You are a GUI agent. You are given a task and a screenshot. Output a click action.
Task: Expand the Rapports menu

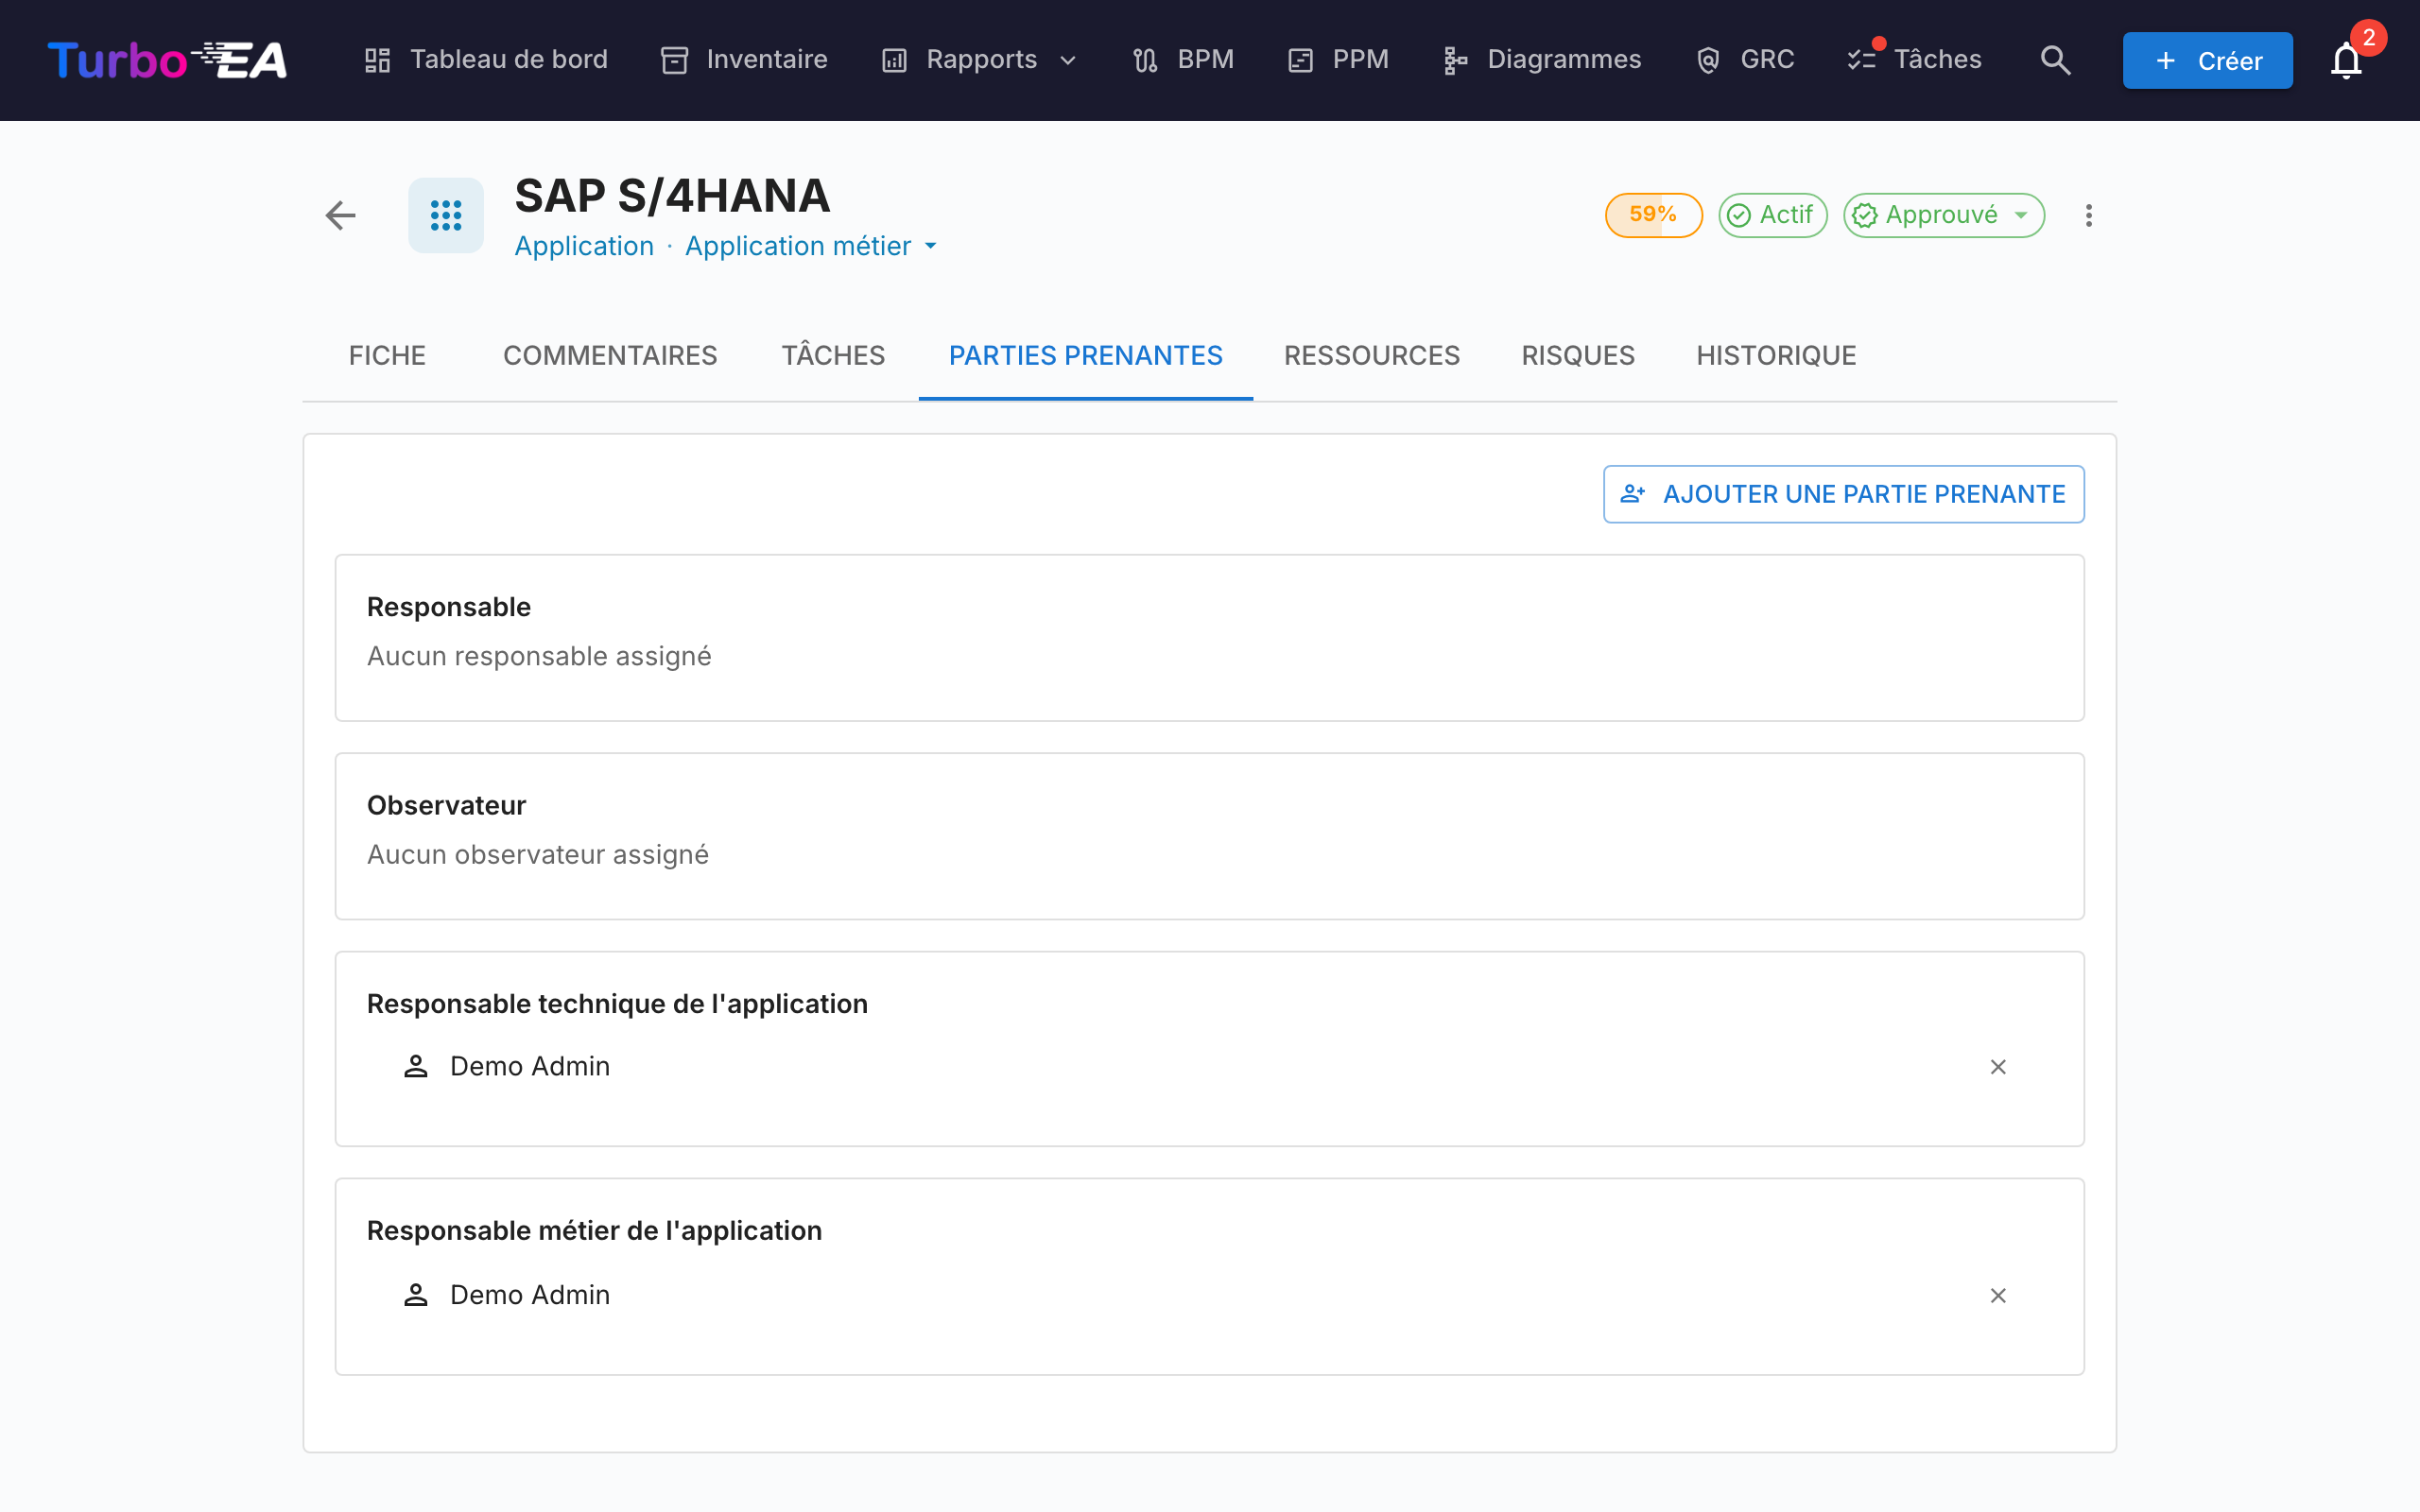click(980, 60)
